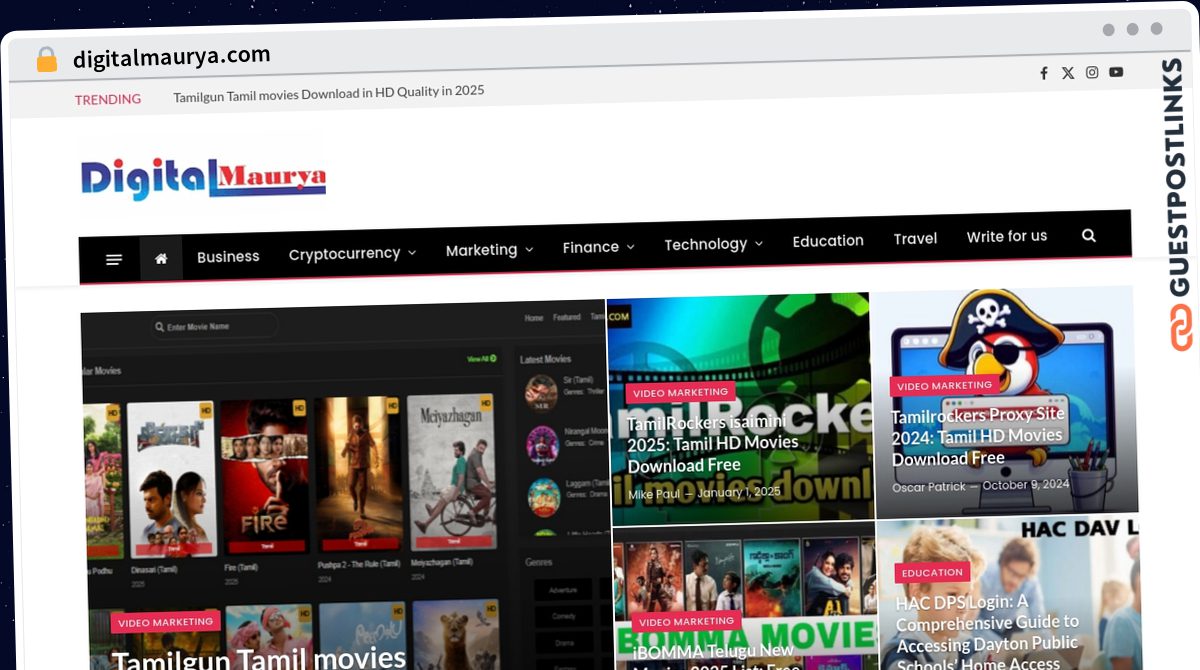The width and height of the screenshot is (1200, 670).
Task: Select Travel in the navigation bar
Action: tap(915, 238)
